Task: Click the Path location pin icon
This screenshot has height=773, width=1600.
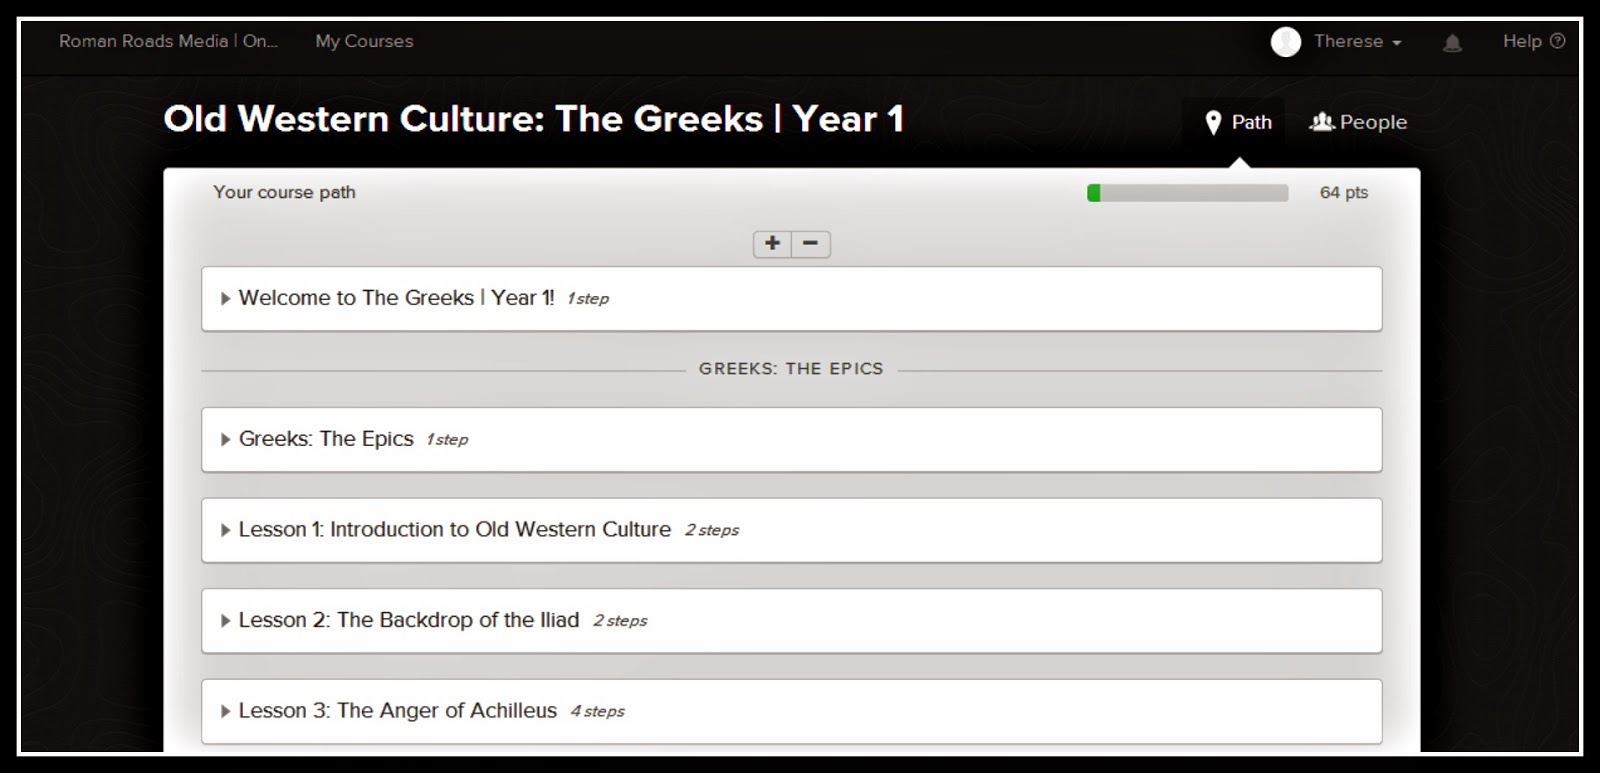Action: 1213,122
